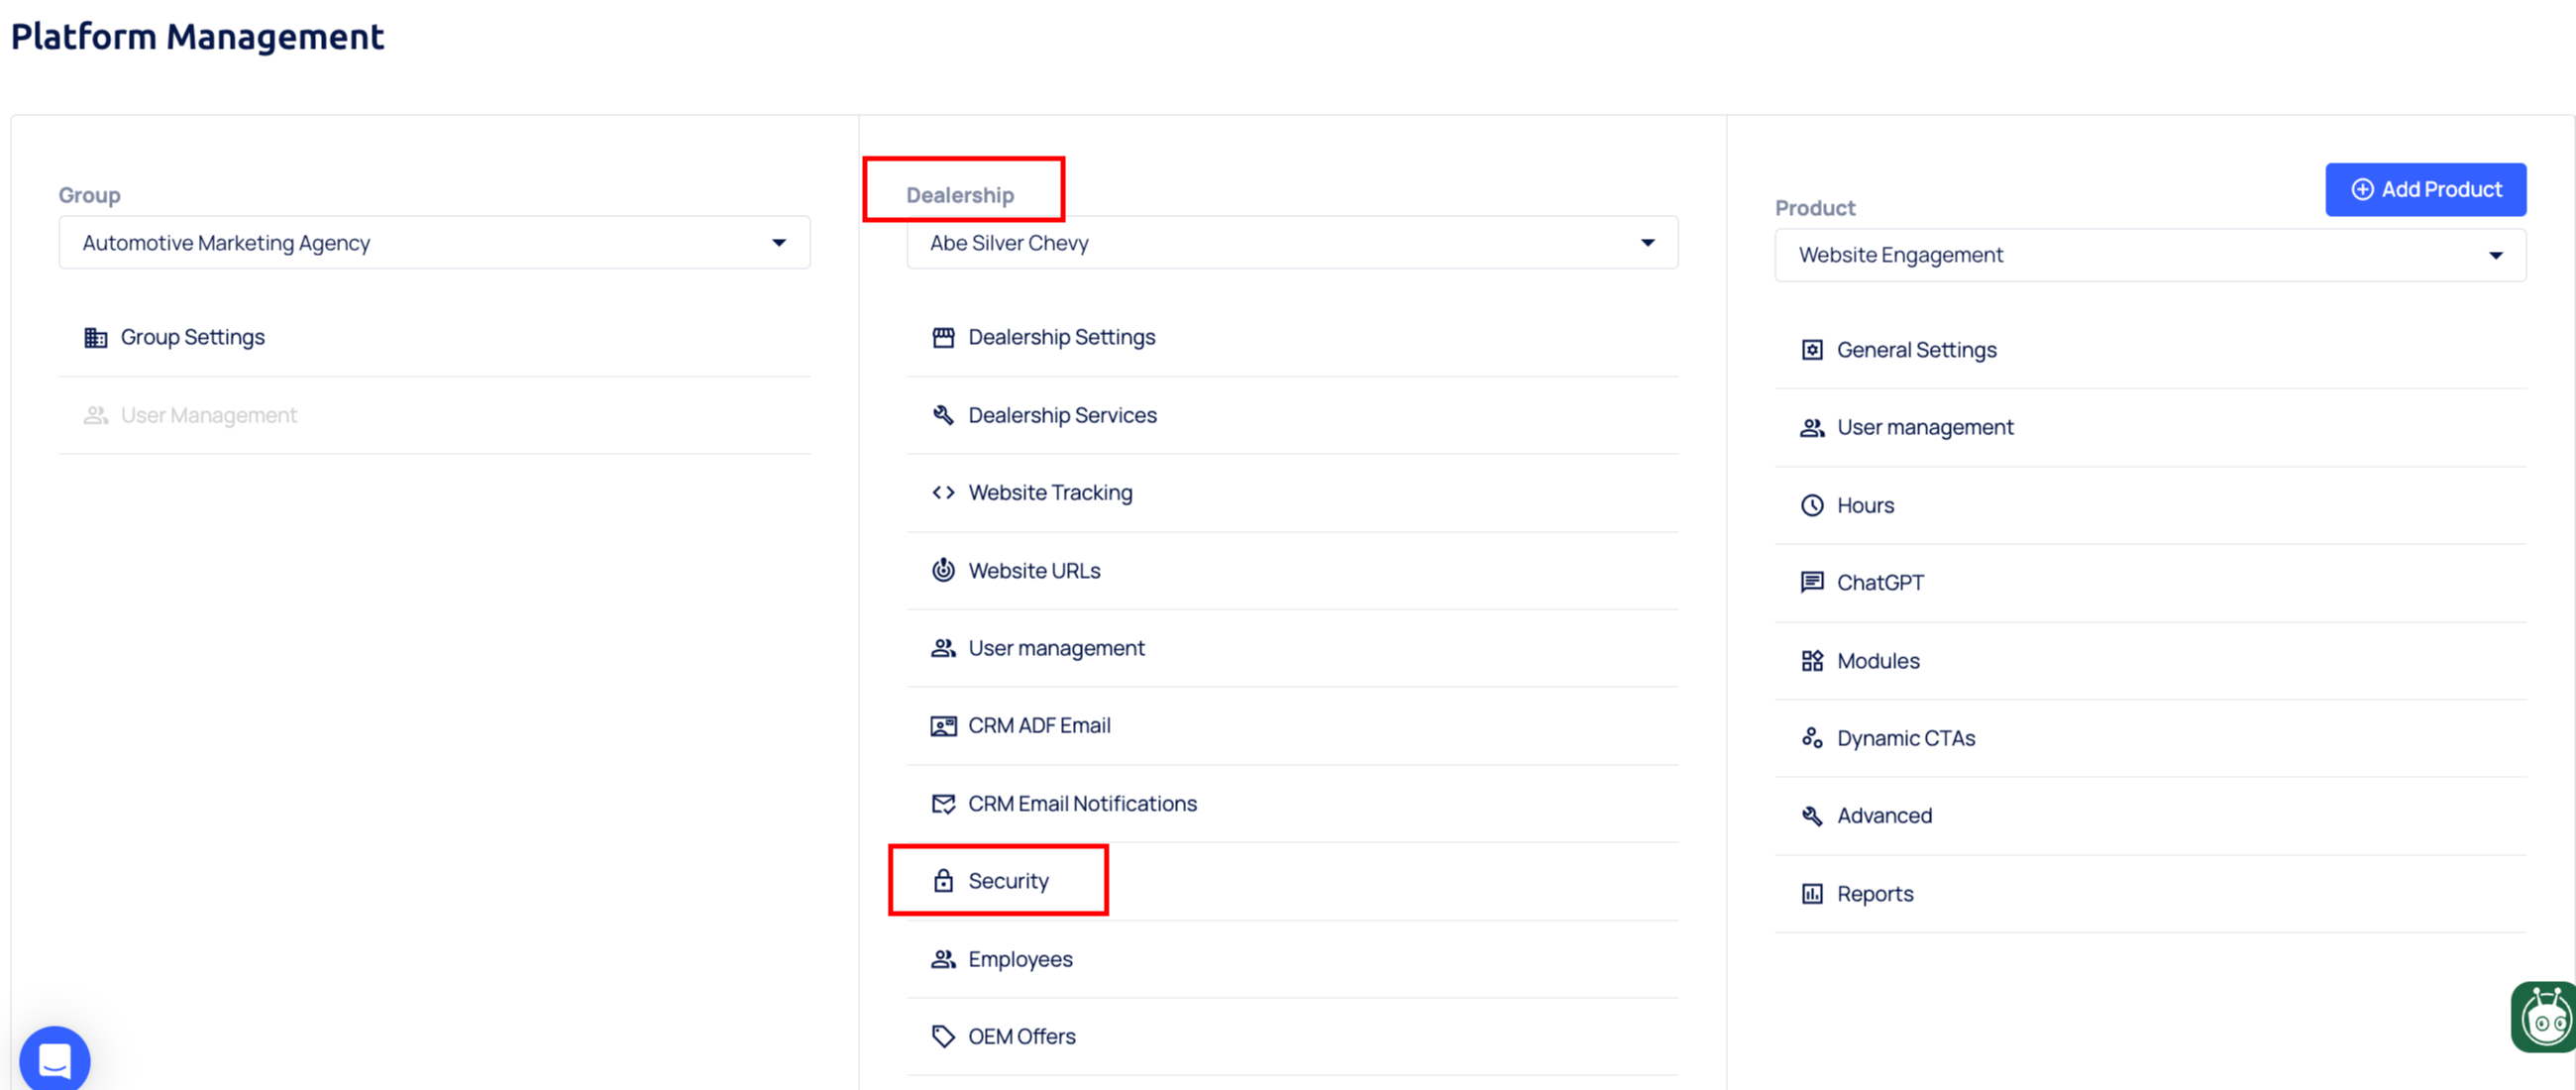The image size is (2576, 1090).
Task: Click the Dealership Settings storefront icon
Action: (x=942, y=338)
